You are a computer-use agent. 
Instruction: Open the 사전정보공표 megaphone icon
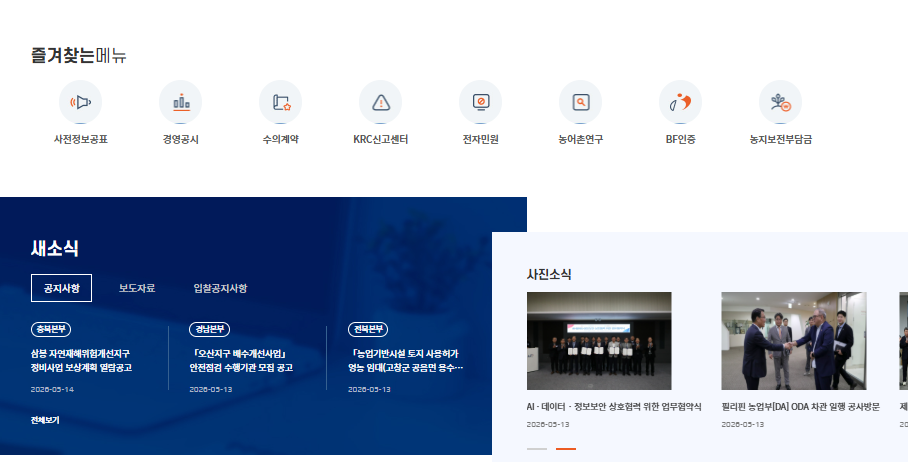[80, 102]
